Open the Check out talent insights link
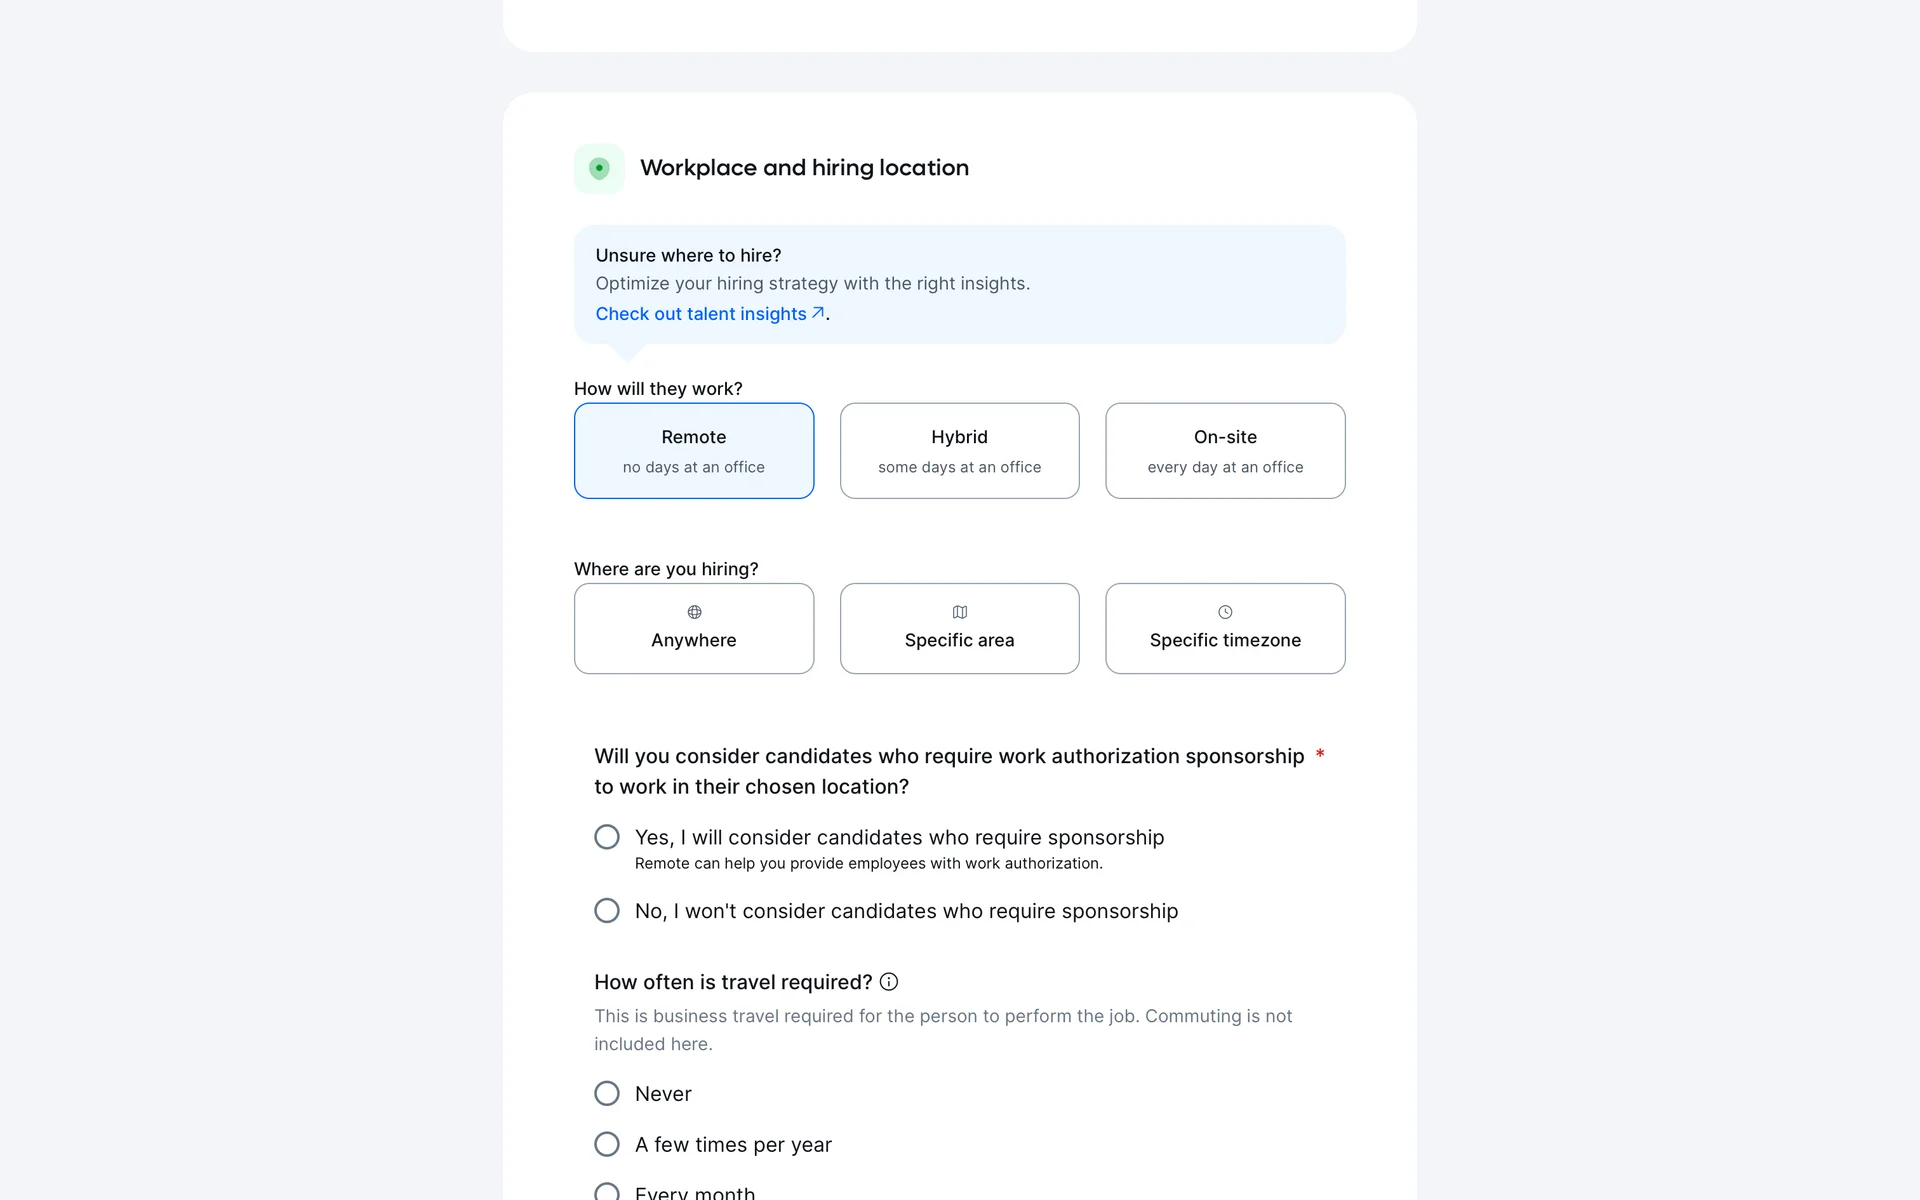 click(x=701, y=314)
